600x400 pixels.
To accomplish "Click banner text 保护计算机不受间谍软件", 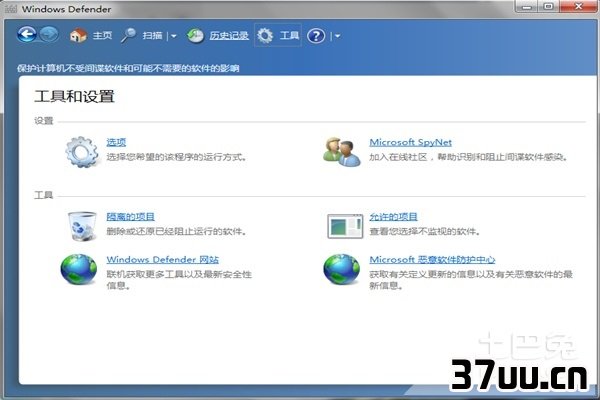I will (x=128, y=68).
